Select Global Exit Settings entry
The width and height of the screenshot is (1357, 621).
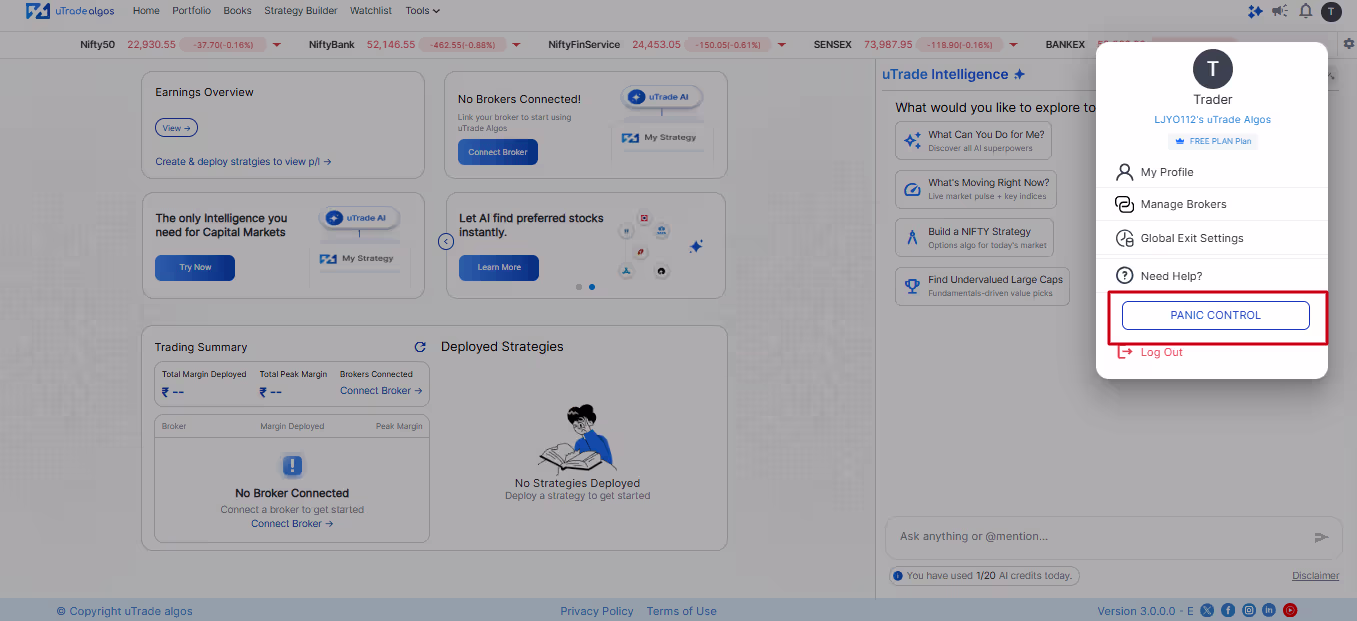click(x=1212, y=238)
